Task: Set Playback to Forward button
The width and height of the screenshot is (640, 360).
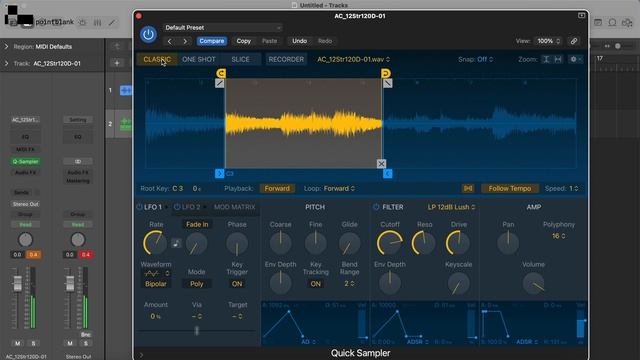Action: click(277, 188)
